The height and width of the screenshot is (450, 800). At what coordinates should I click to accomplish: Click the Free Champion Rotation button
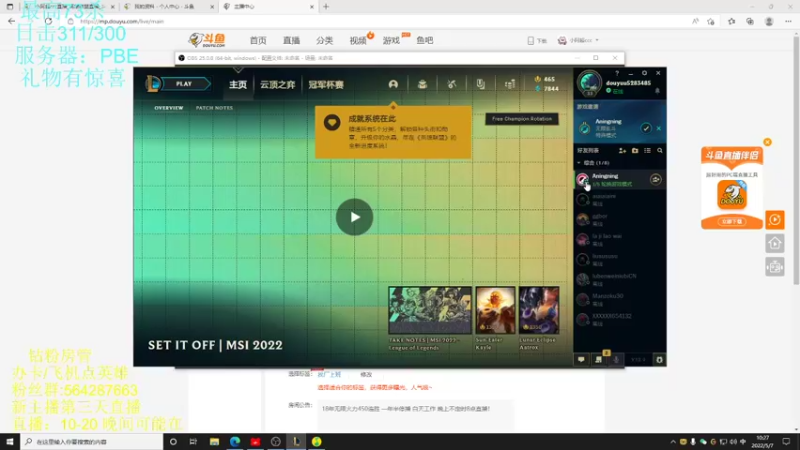[521, 119]
